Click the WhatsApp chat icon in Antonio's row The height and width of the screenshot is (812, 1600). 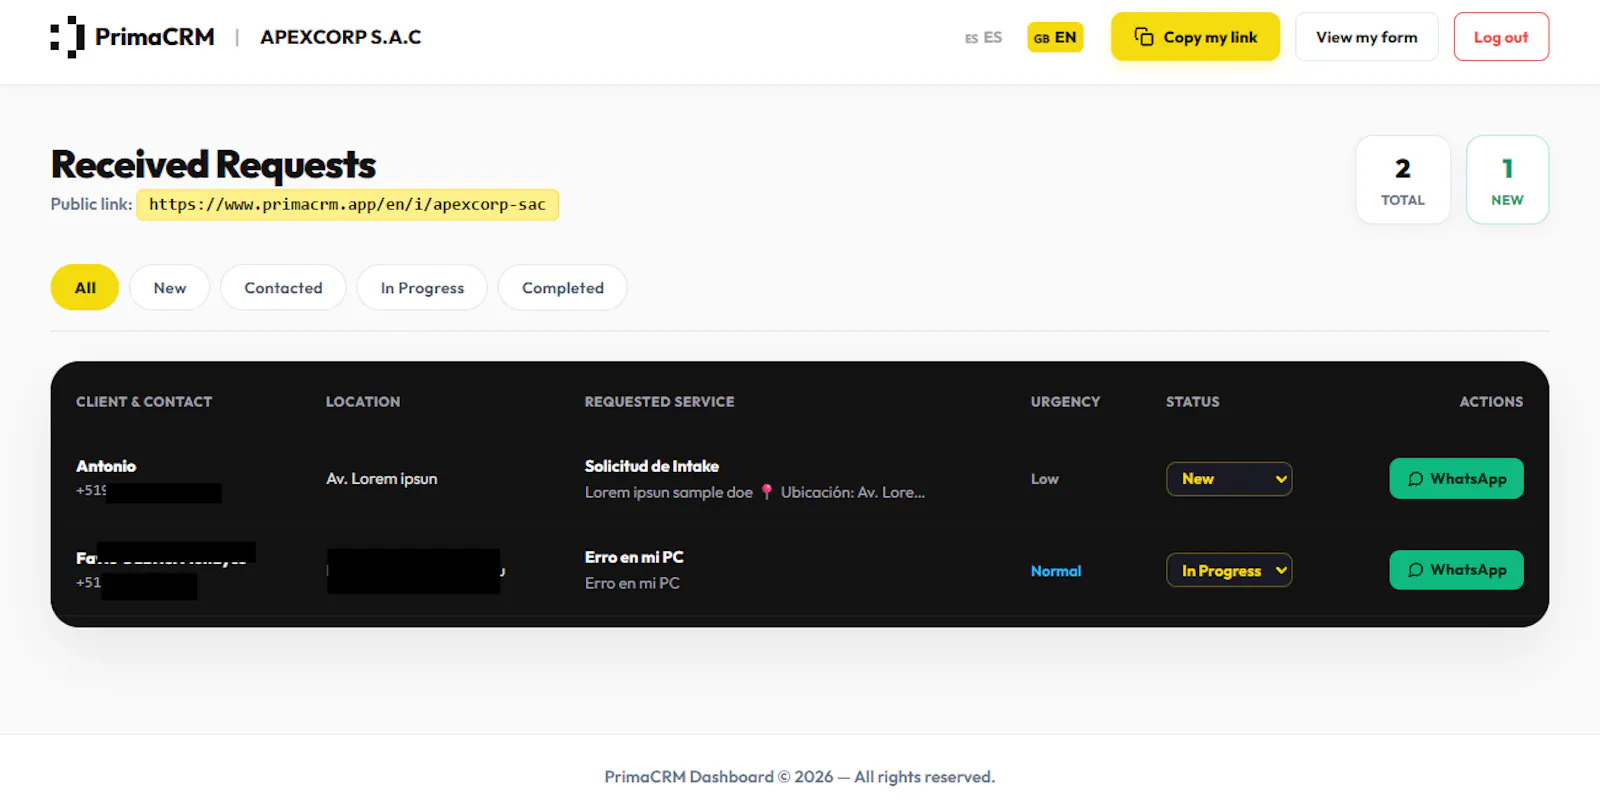1415,479
